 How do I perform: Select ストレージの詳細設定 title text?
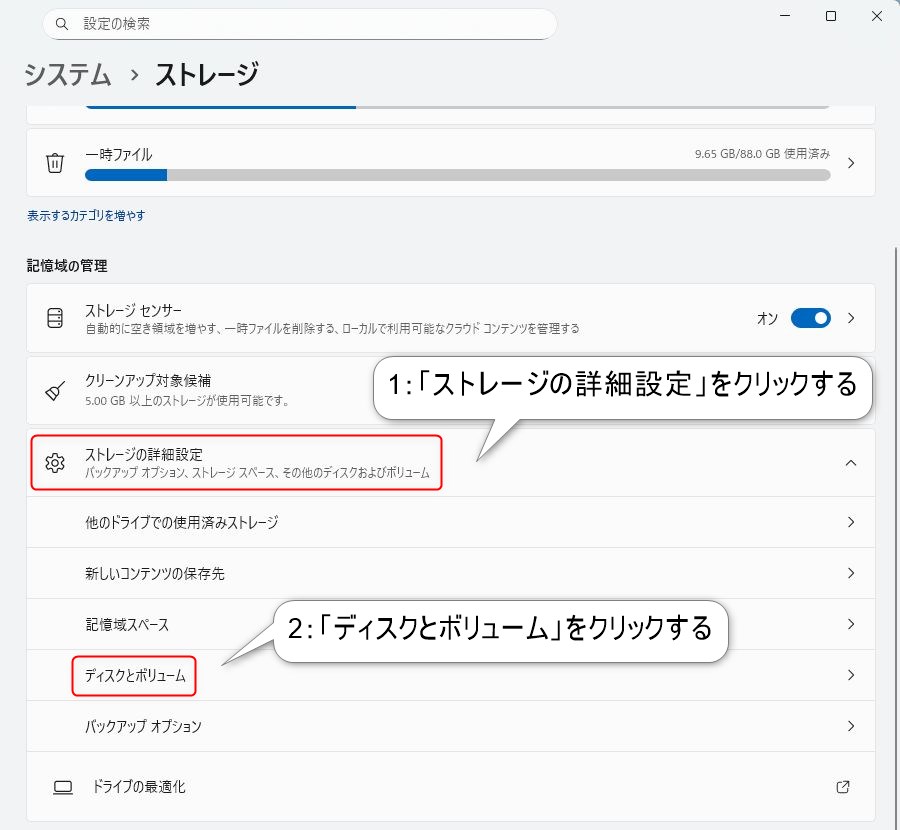(144, 455)
